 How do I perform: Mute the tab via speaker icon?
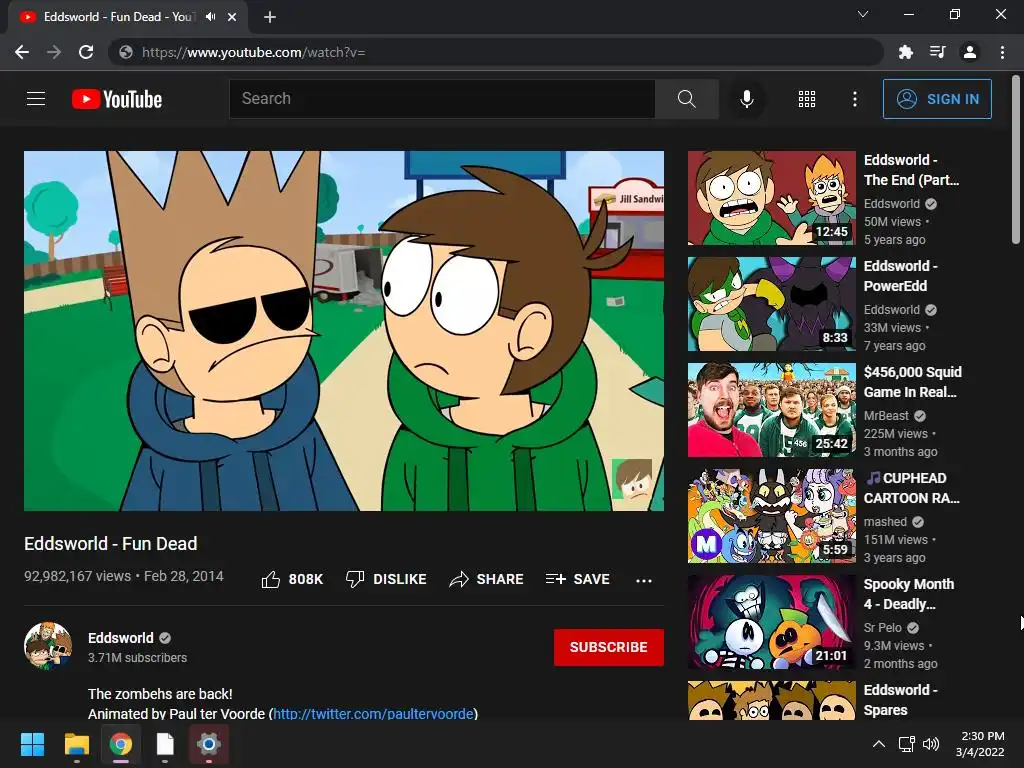click(210, 17)
